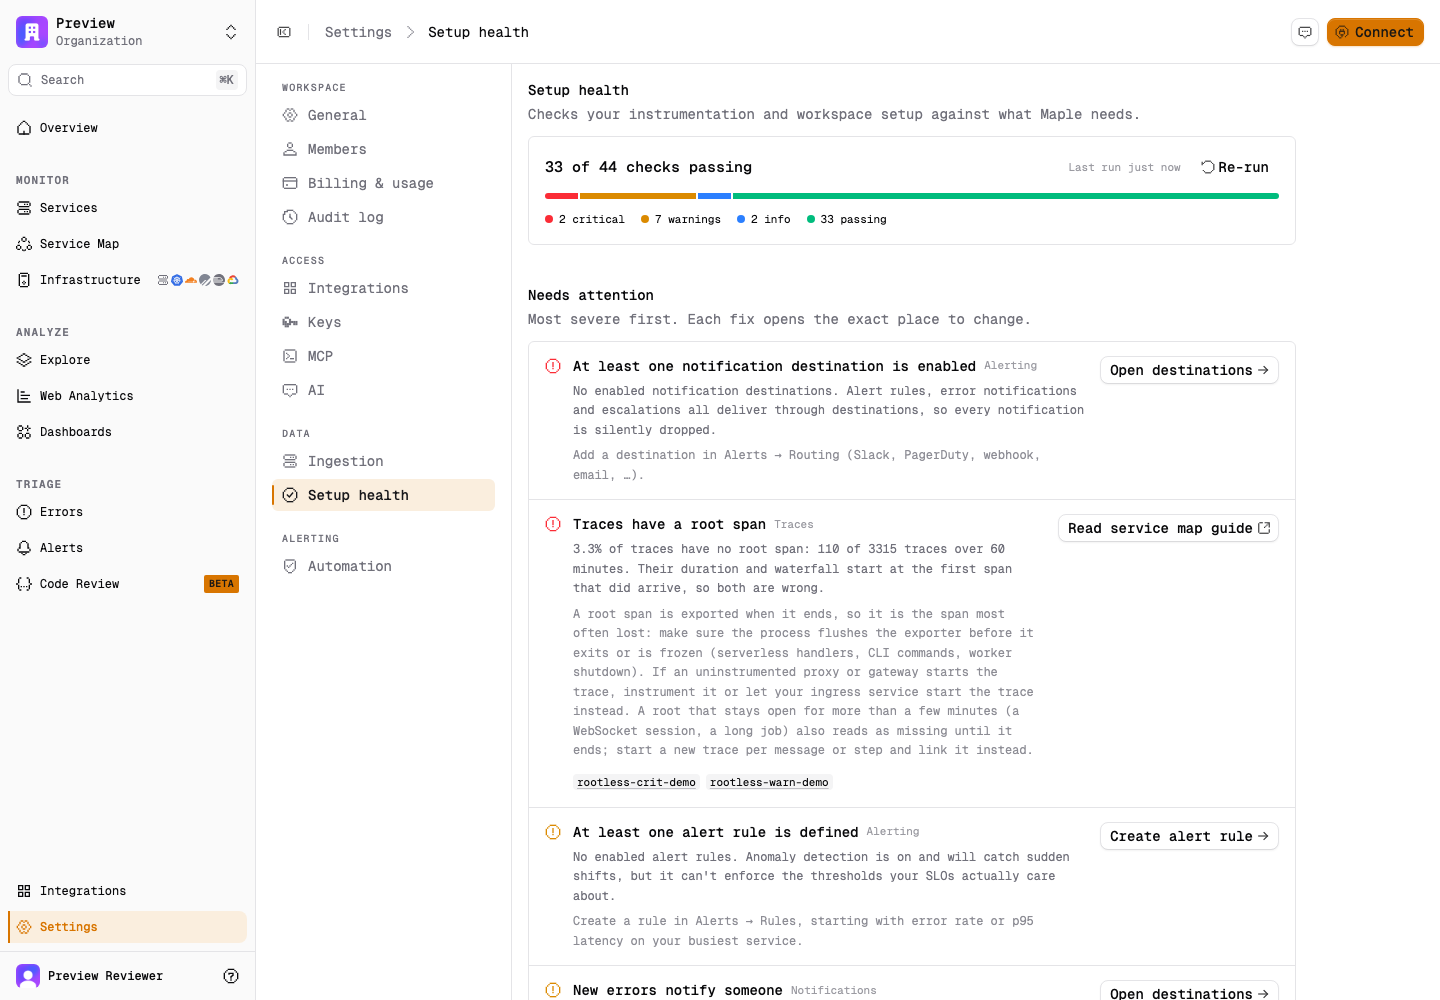Go to Service Map
The image size is (1440, 1000).
click(x=127, y=244)
